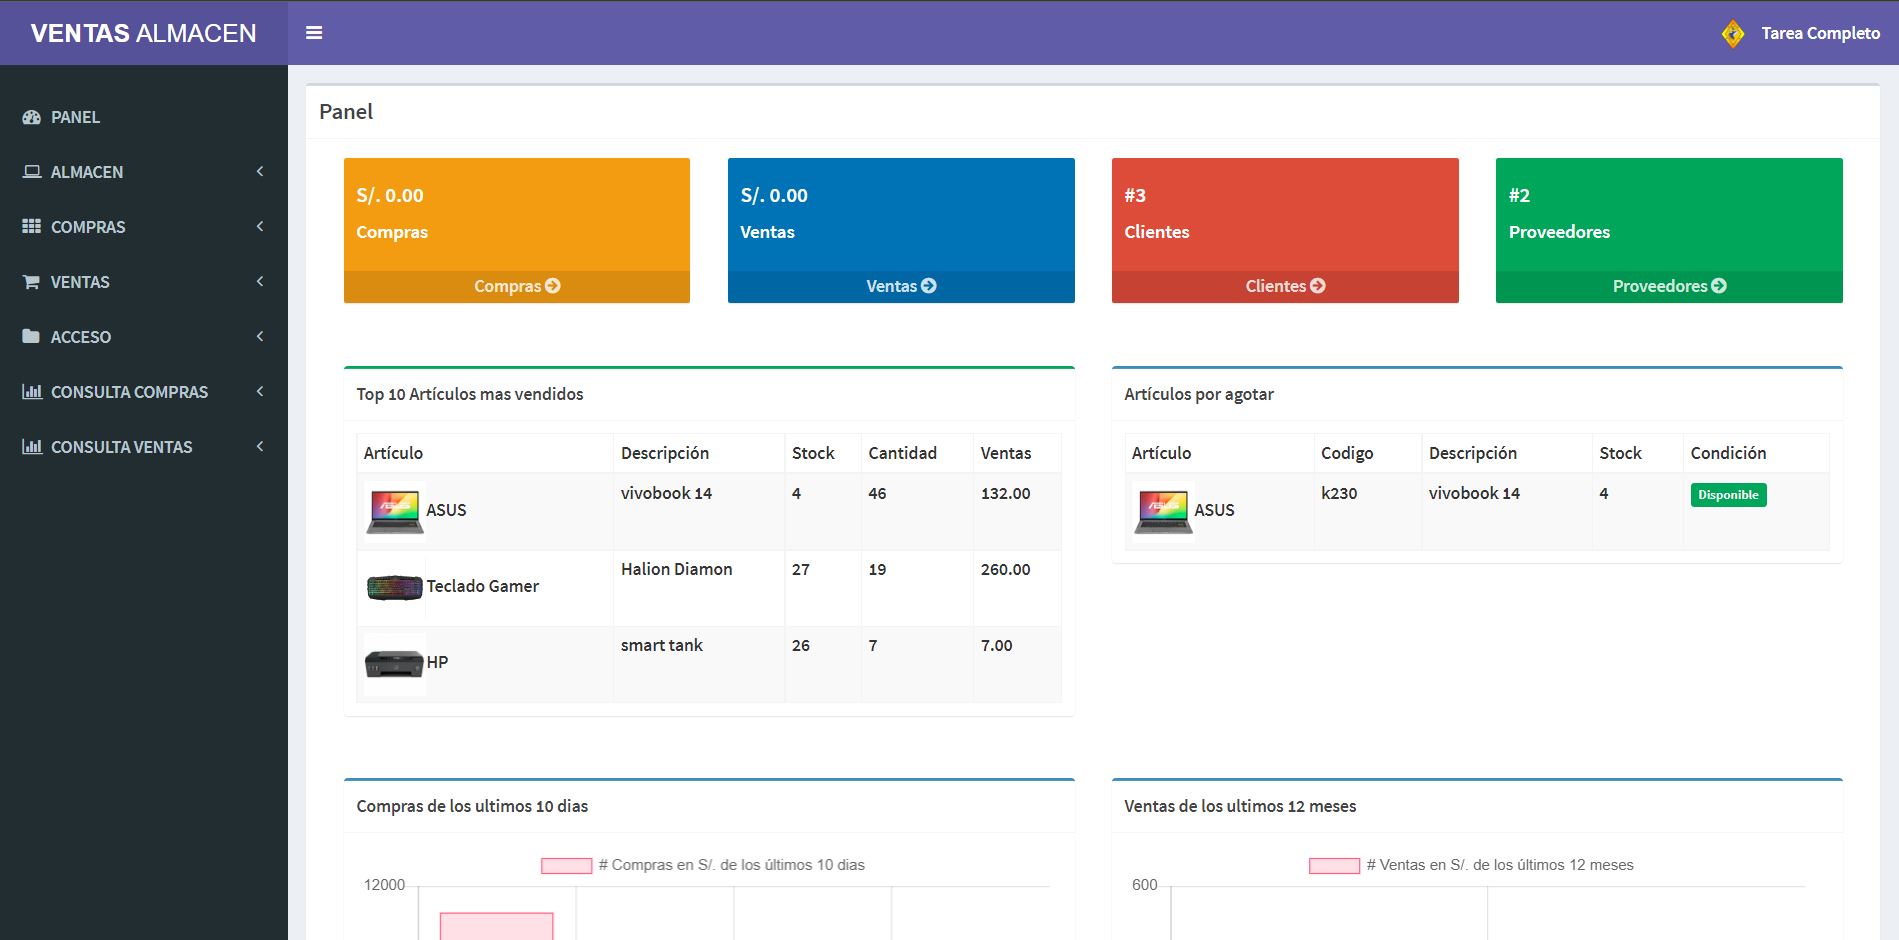Image resolution: width=1899 pixels, height=940 pixels.
Task: Click the Tarea Completo user avatar icon
Action: (1733, 33)
